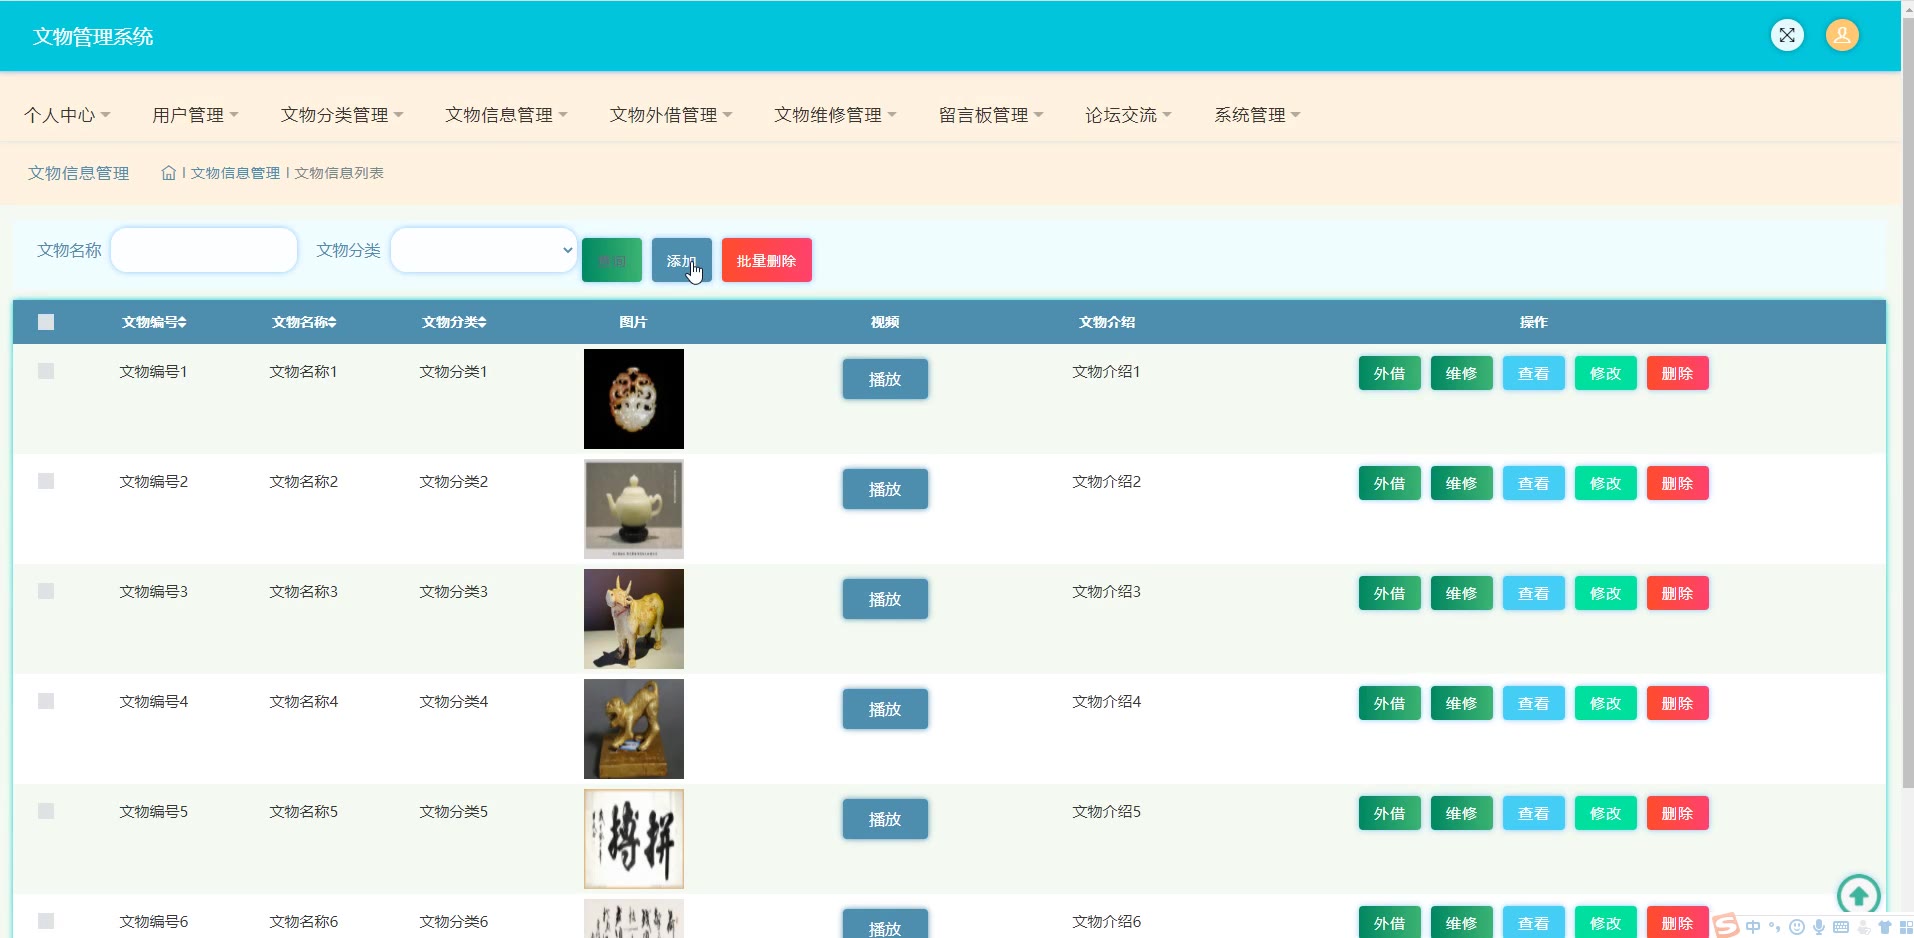Click into the 文物名称 search field

(x=204, y=250)
